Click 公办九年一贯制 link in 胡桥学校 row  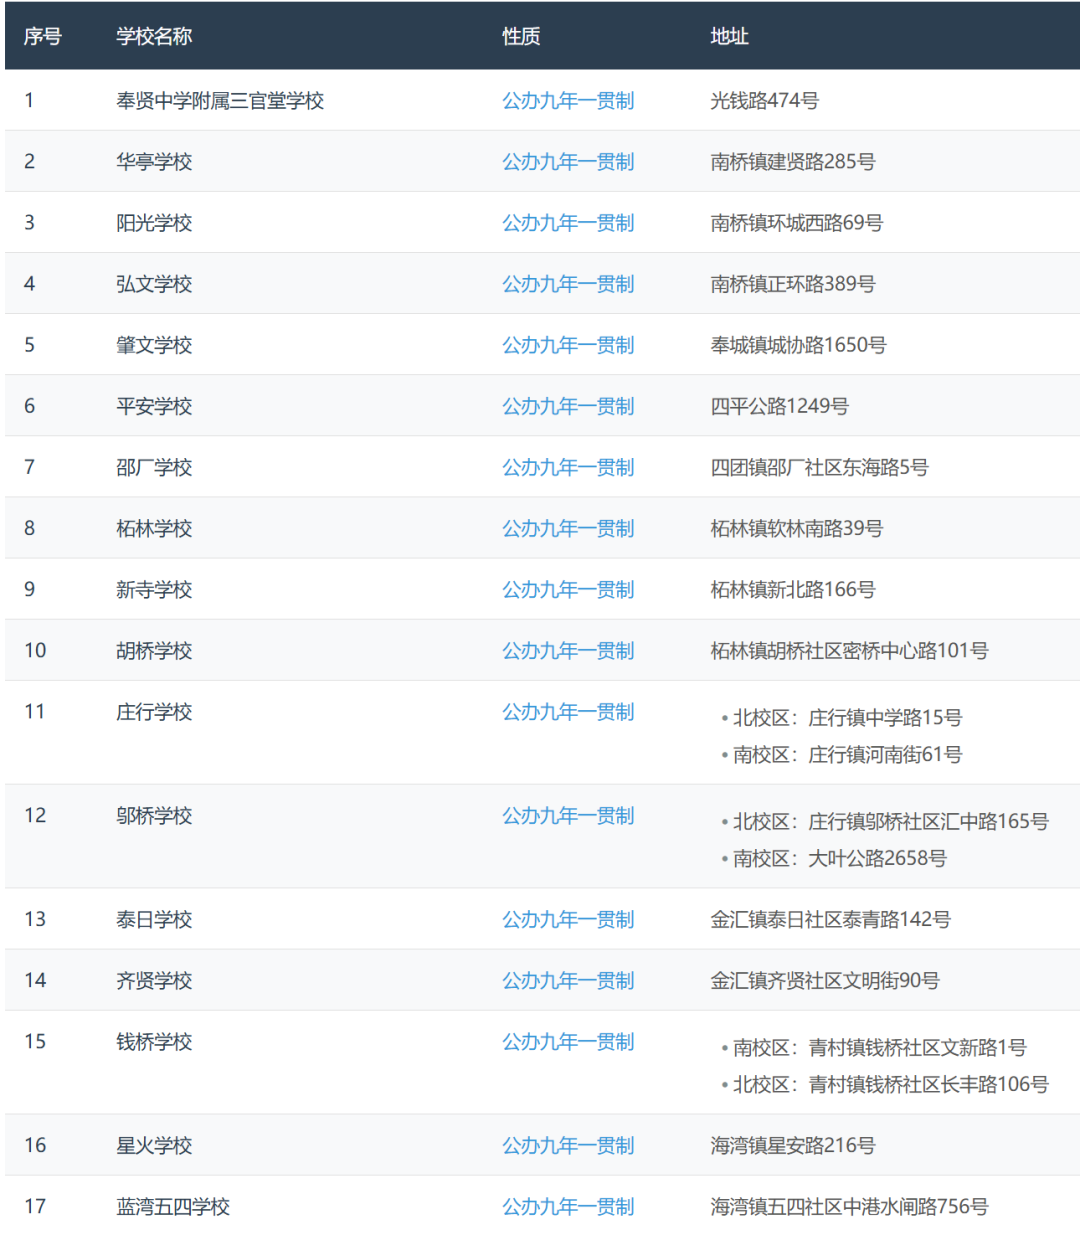tap(567, 651)
